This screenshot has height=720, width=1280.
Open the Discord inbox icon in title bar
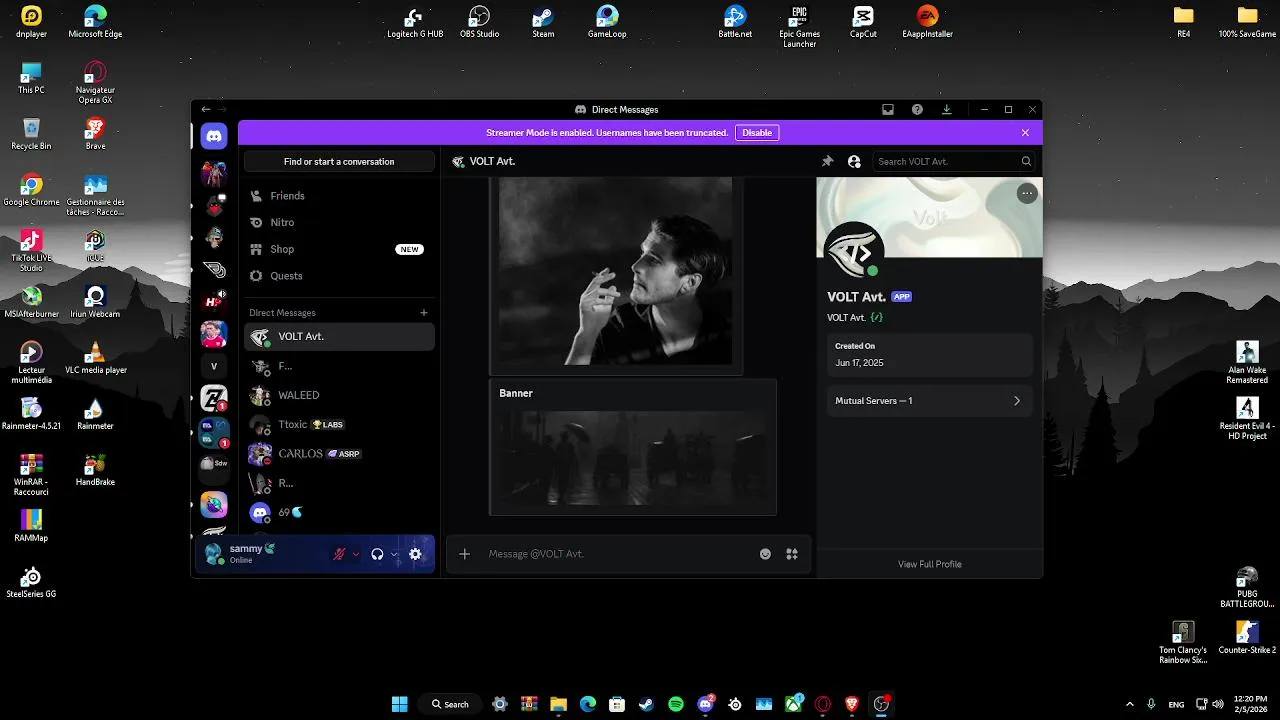(x=887, y=109)
